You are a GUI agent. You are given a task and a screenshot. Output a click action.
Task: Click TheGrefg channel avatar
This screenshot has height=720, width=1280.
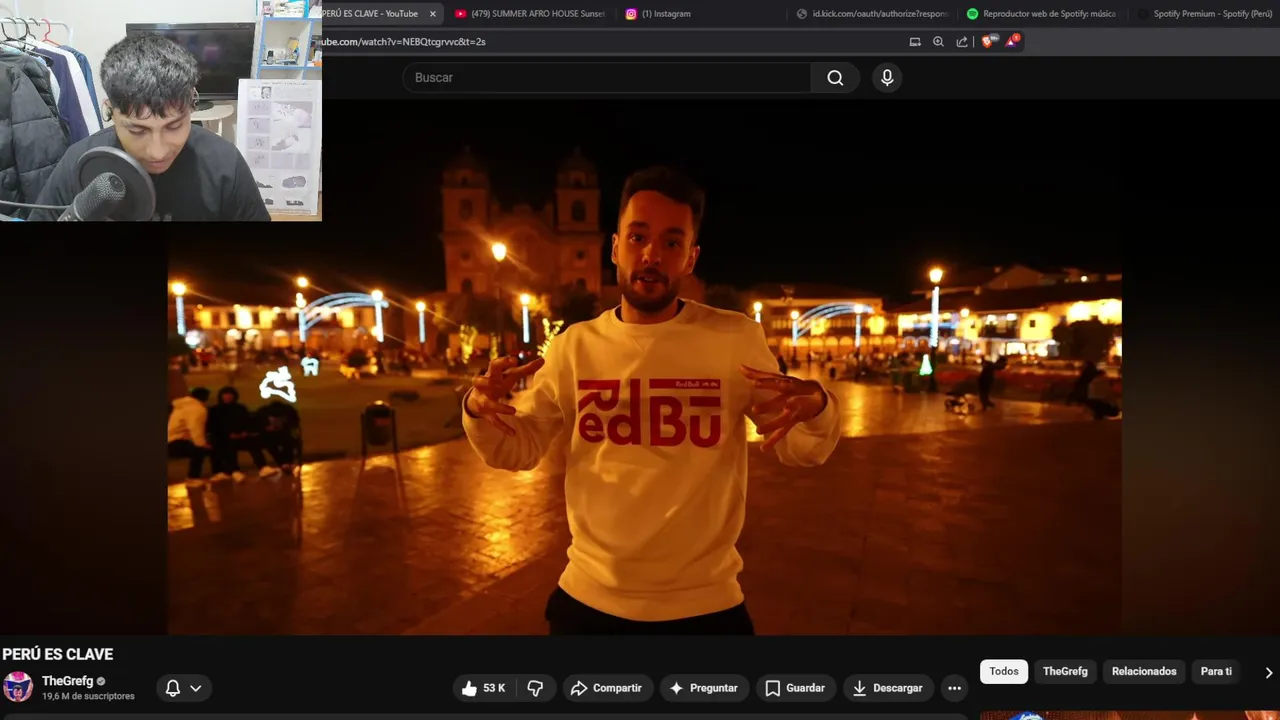point(18,687)
